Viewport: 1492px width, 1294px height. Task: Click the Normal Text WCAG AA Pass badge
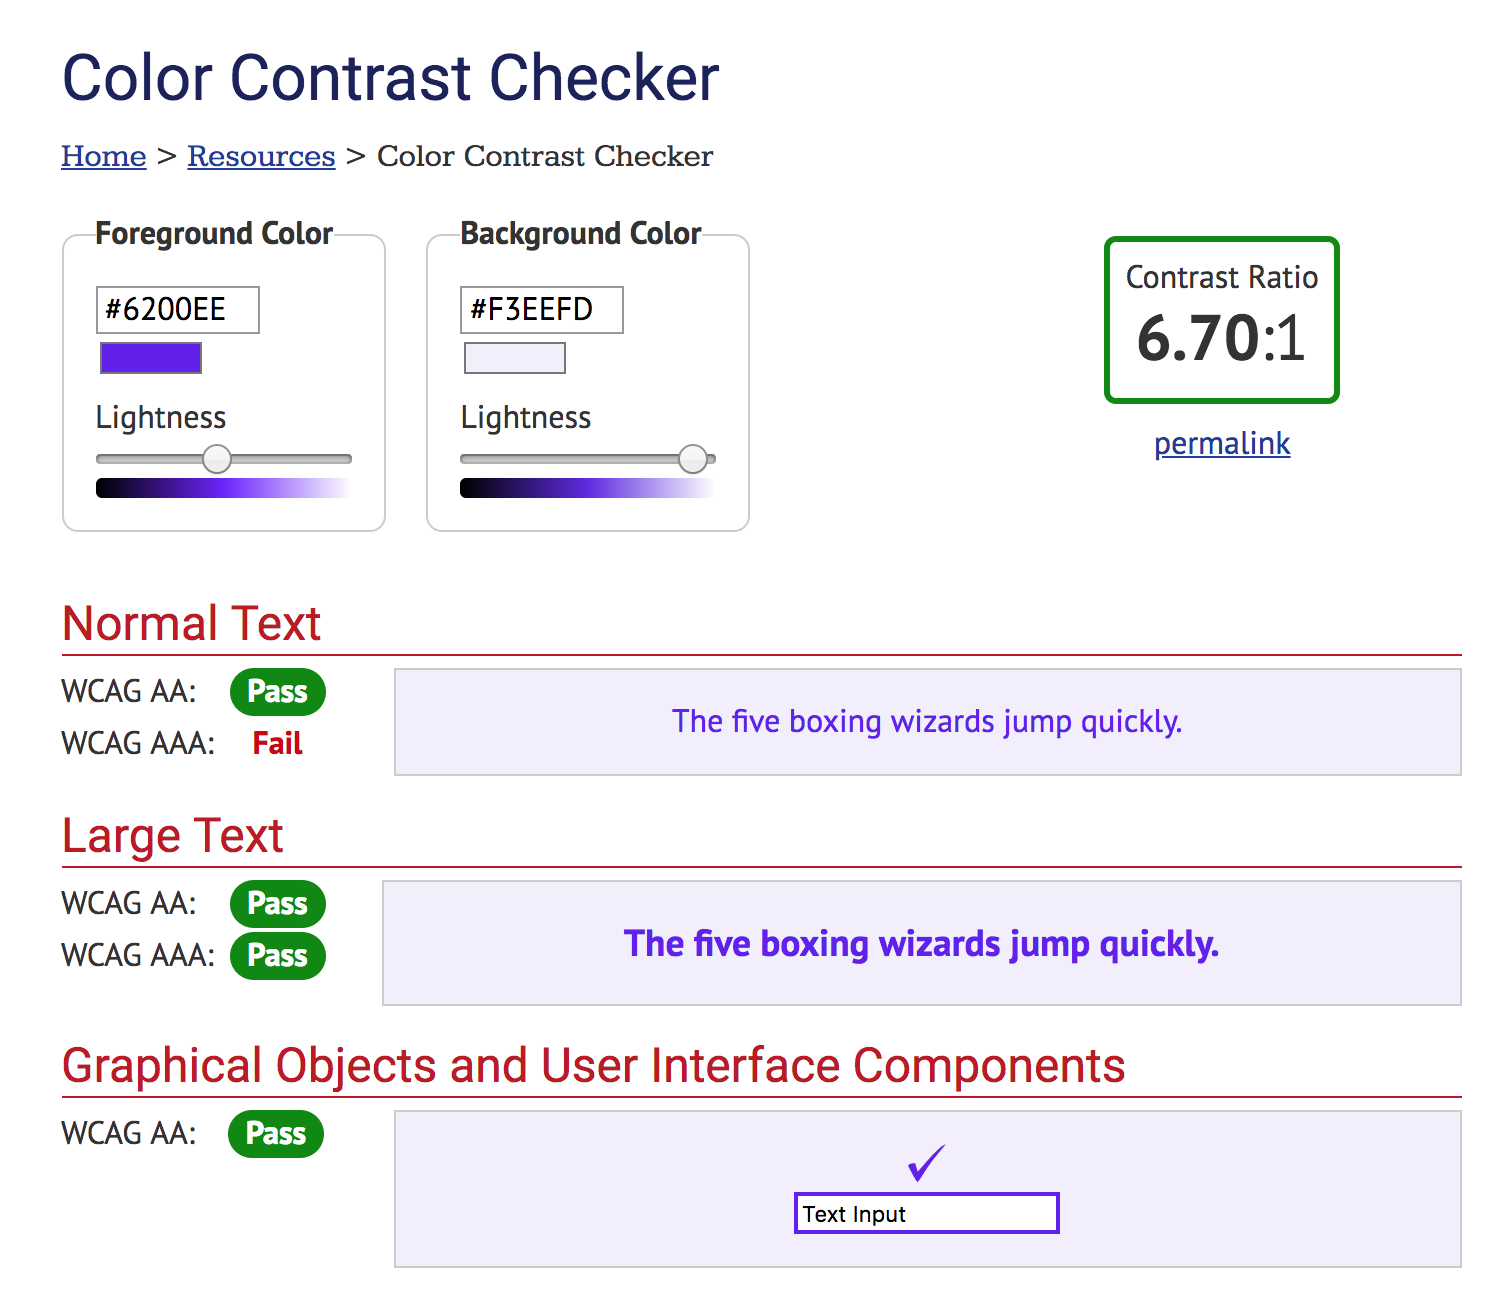coord(277,691)
